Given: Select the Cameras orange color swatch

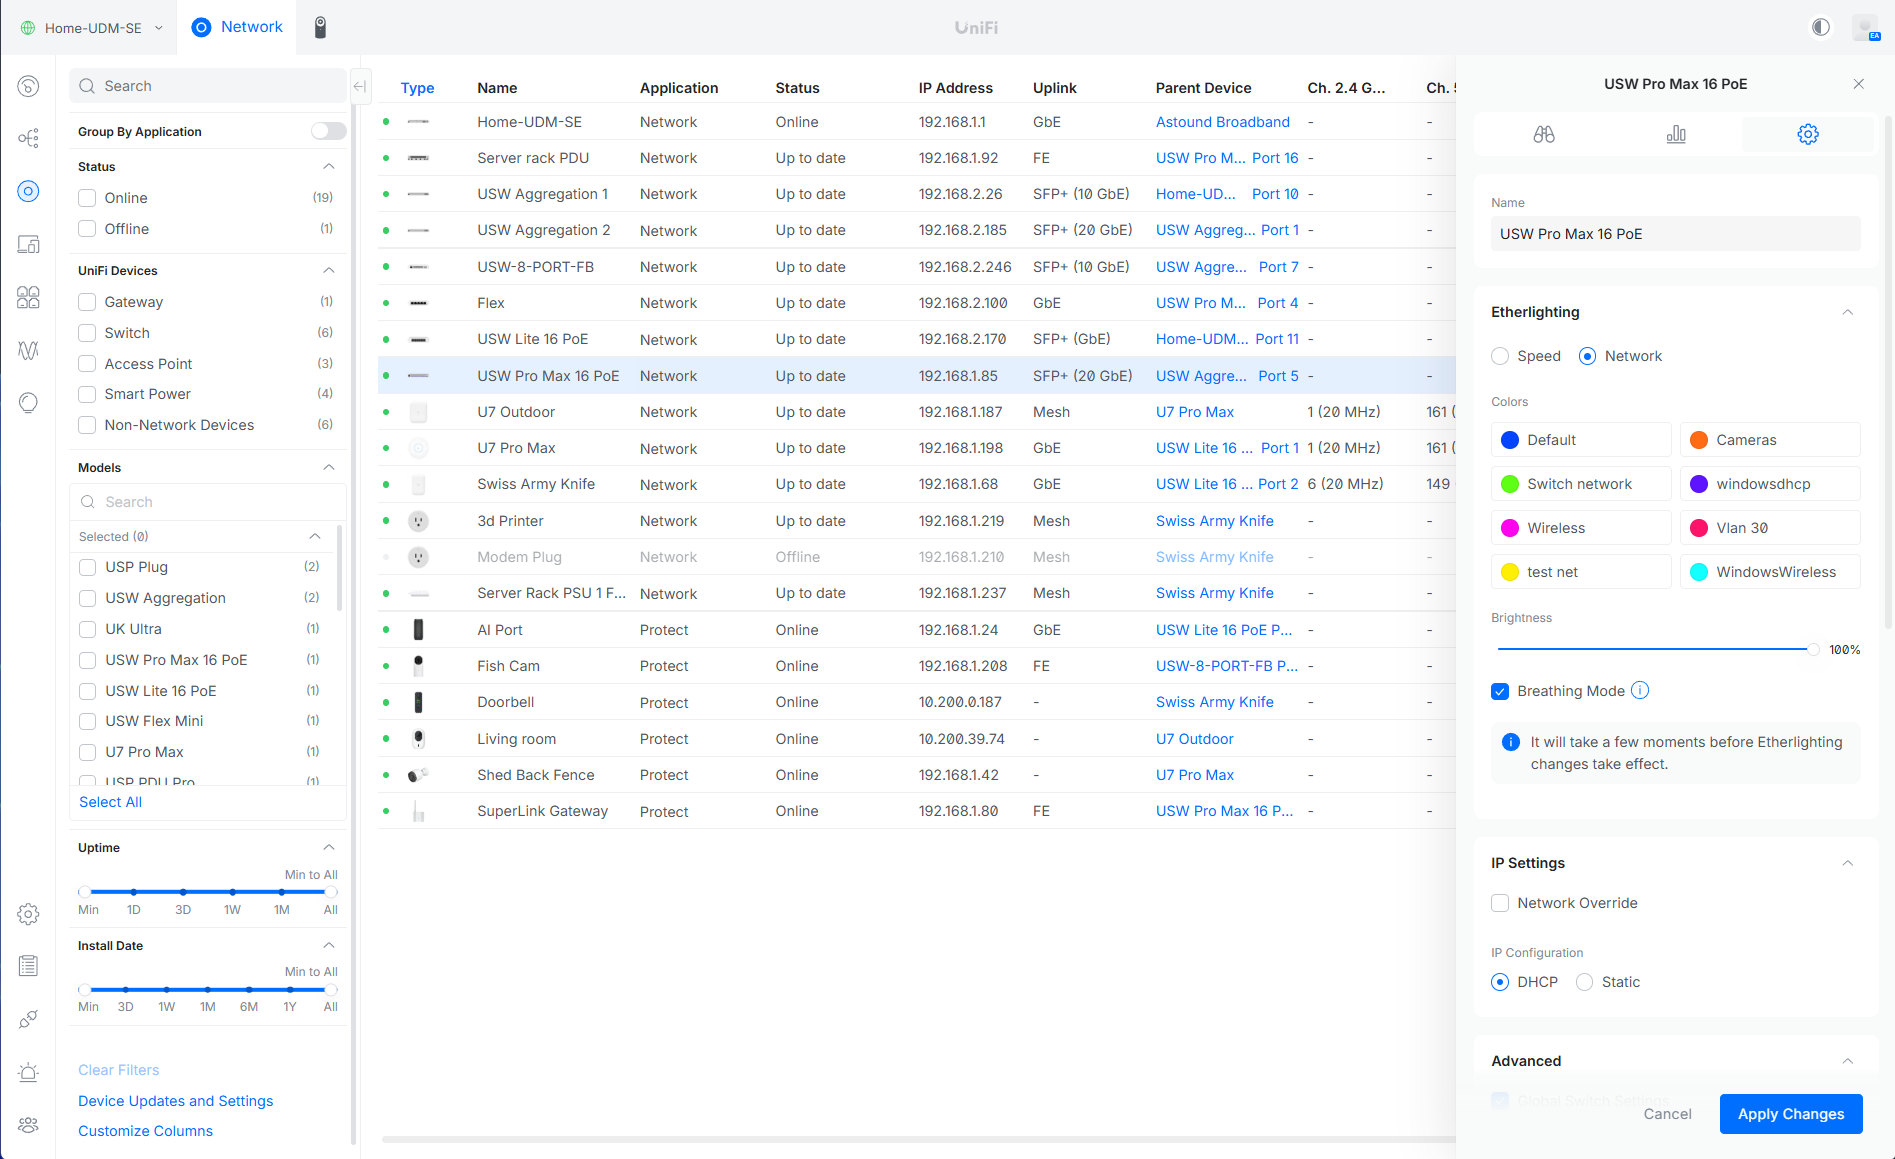Looking at the screenshot, I should pos(1699,440).
